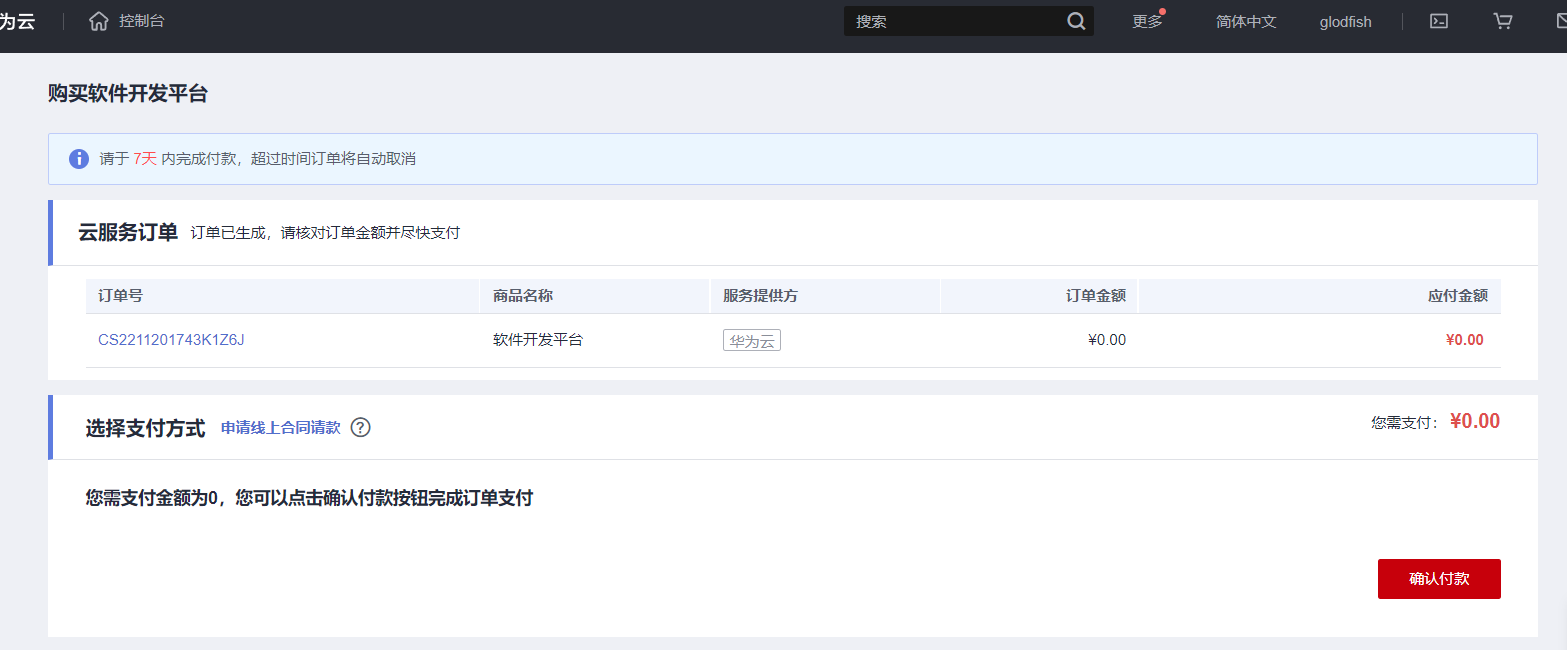Click the 云服务订单 section heading
1567x650 pixels.
pyautogui.click(x=128, y=233)
